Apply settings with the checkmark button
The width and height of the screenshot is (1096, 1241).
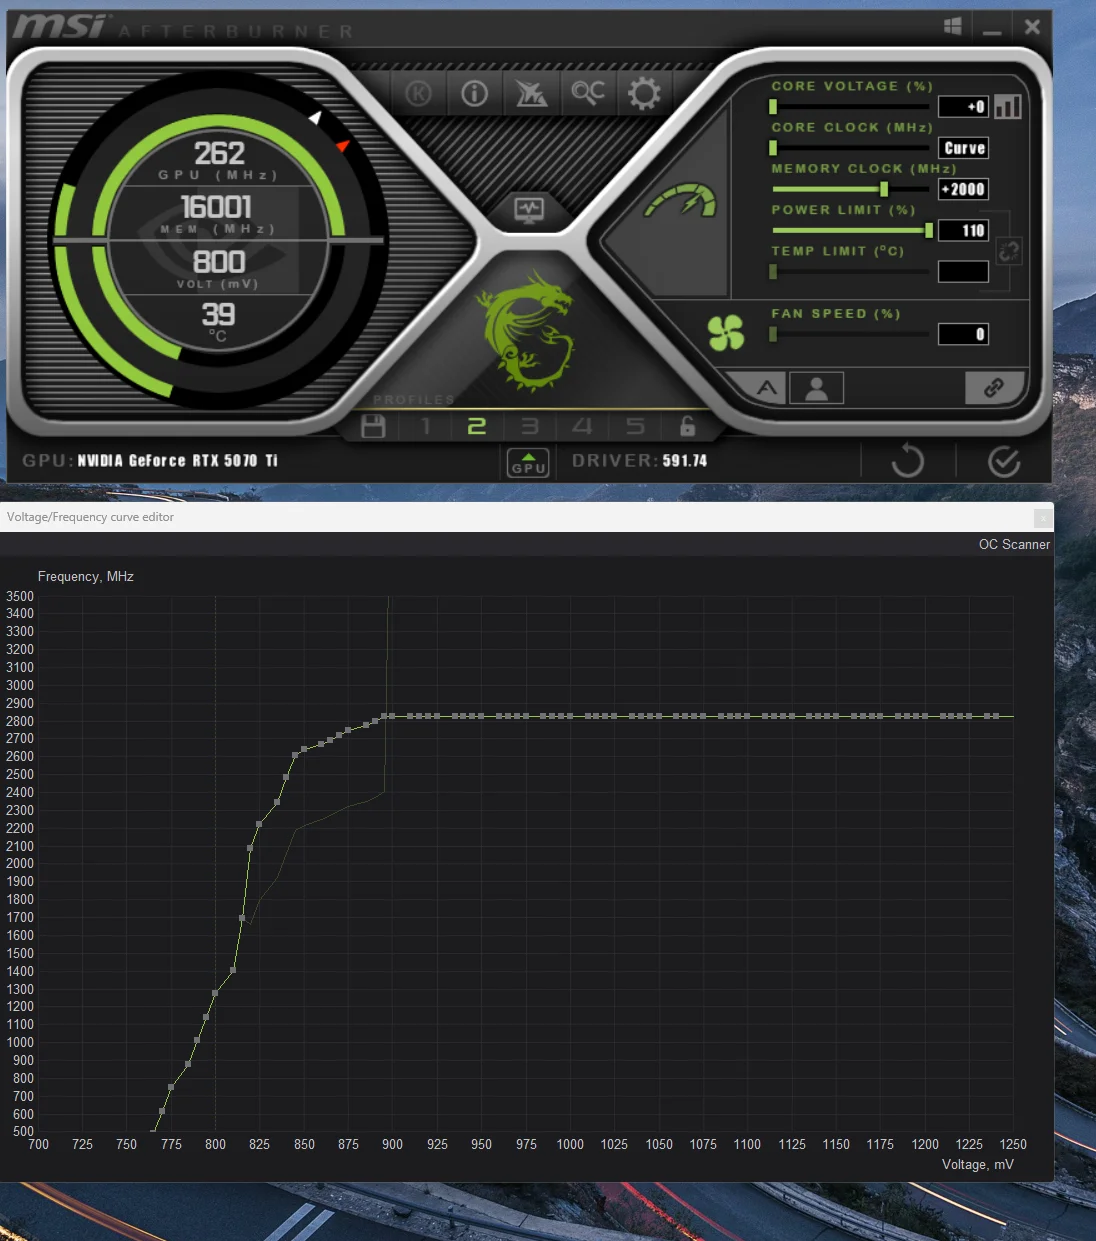tap(1003, 461)
